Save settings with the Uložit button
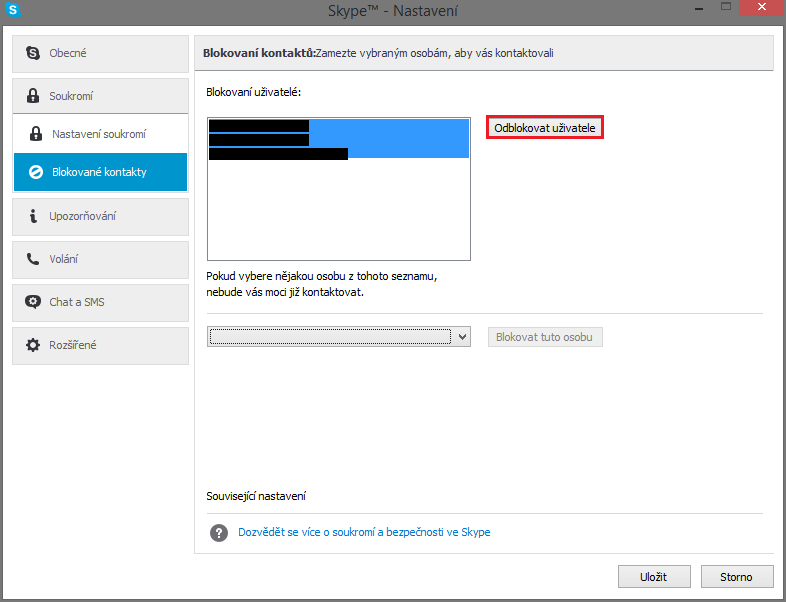Image resolution: width=786 pixels, height=602 pixels. coord(654,577)
